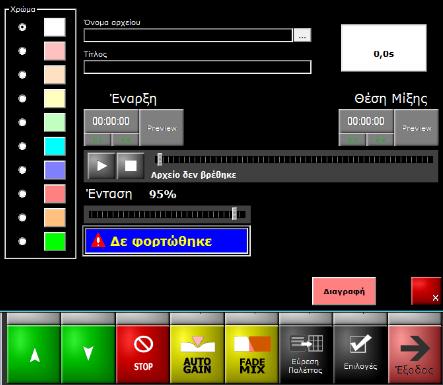Viewport: 443px width, 385px height.
Task: Pick the blue-violet color swatch
Action: coord(55,170)
